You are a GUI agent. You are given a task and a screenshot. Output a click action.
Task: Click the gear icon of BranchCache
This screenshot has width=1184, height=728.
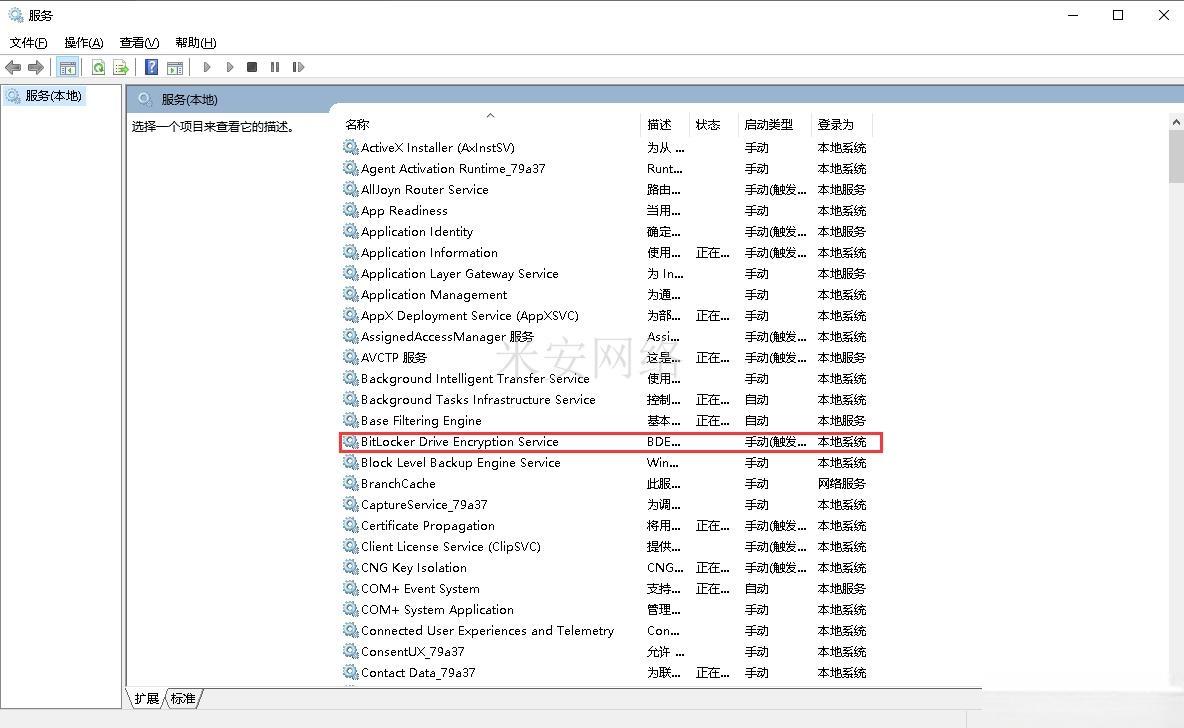click(350, 484)
